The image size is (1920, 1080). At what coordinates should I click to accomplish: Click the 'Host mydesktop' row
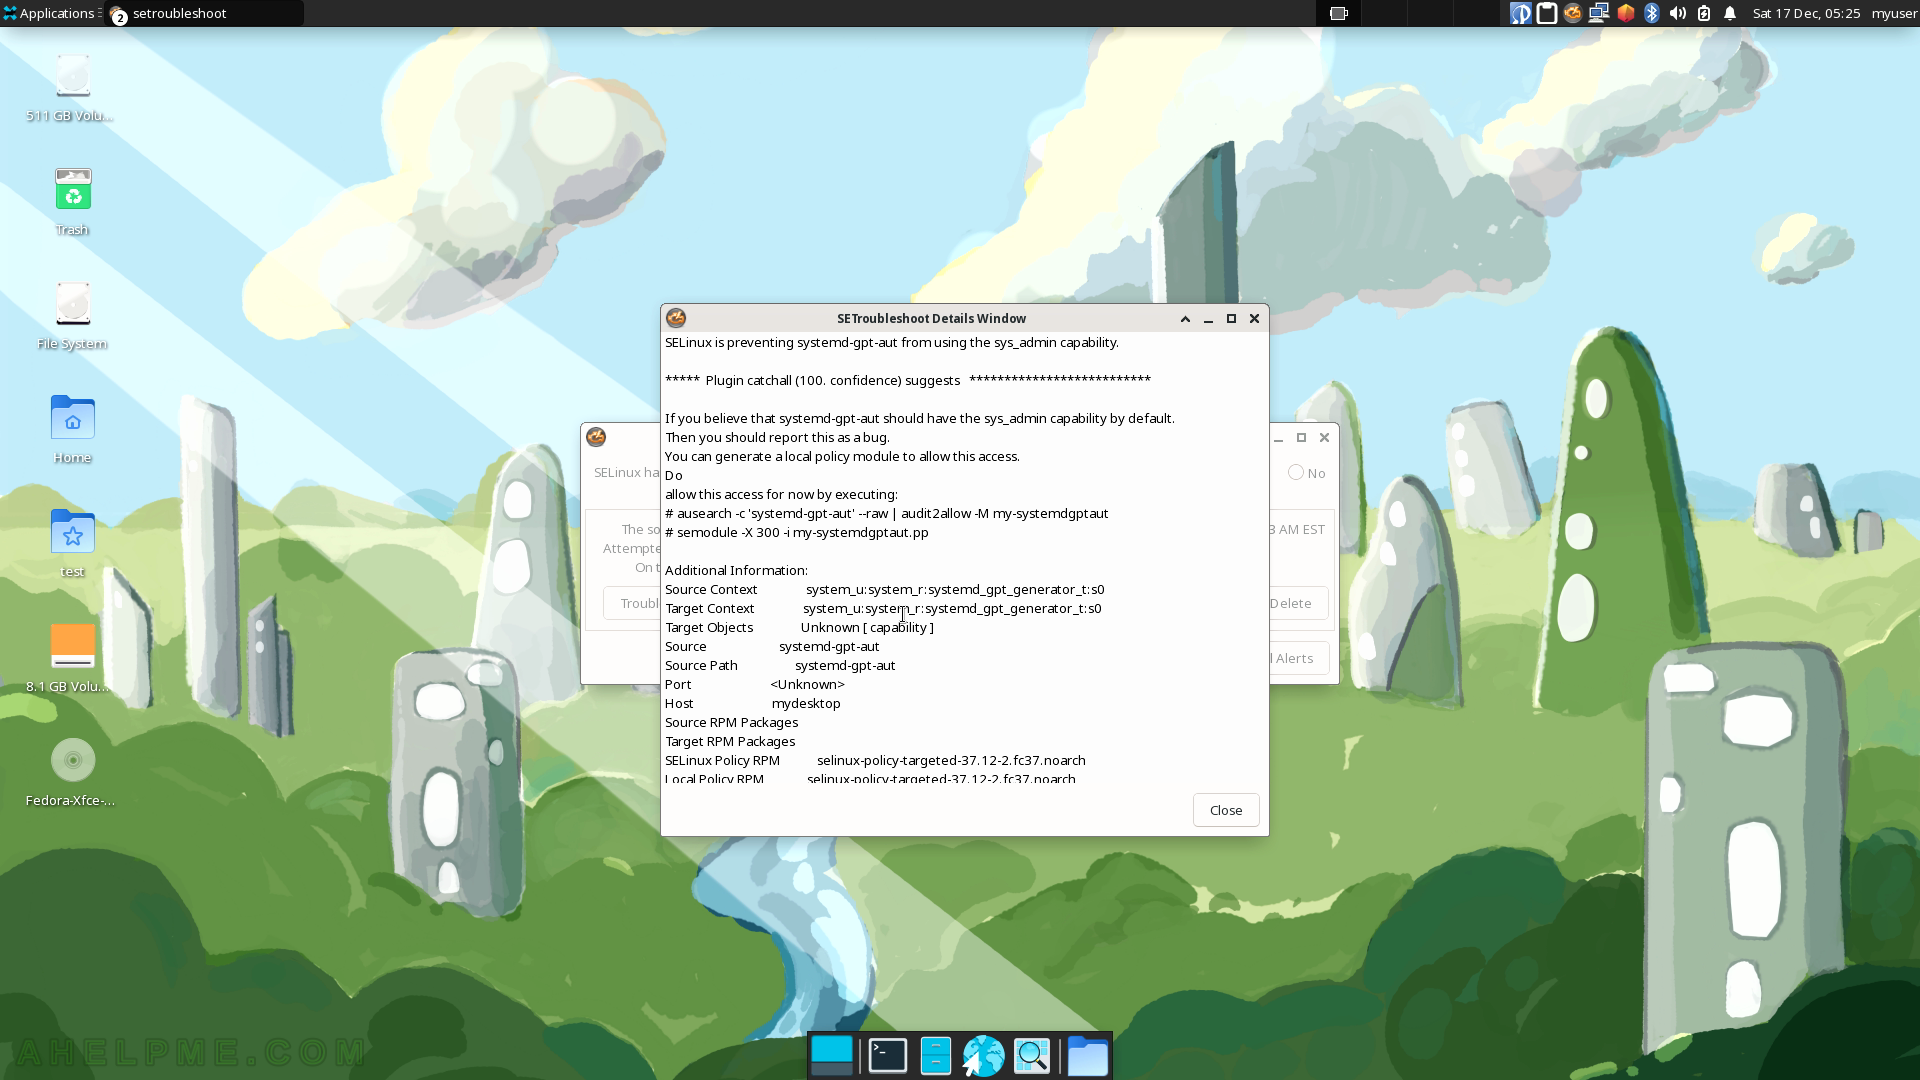(753, 704)
